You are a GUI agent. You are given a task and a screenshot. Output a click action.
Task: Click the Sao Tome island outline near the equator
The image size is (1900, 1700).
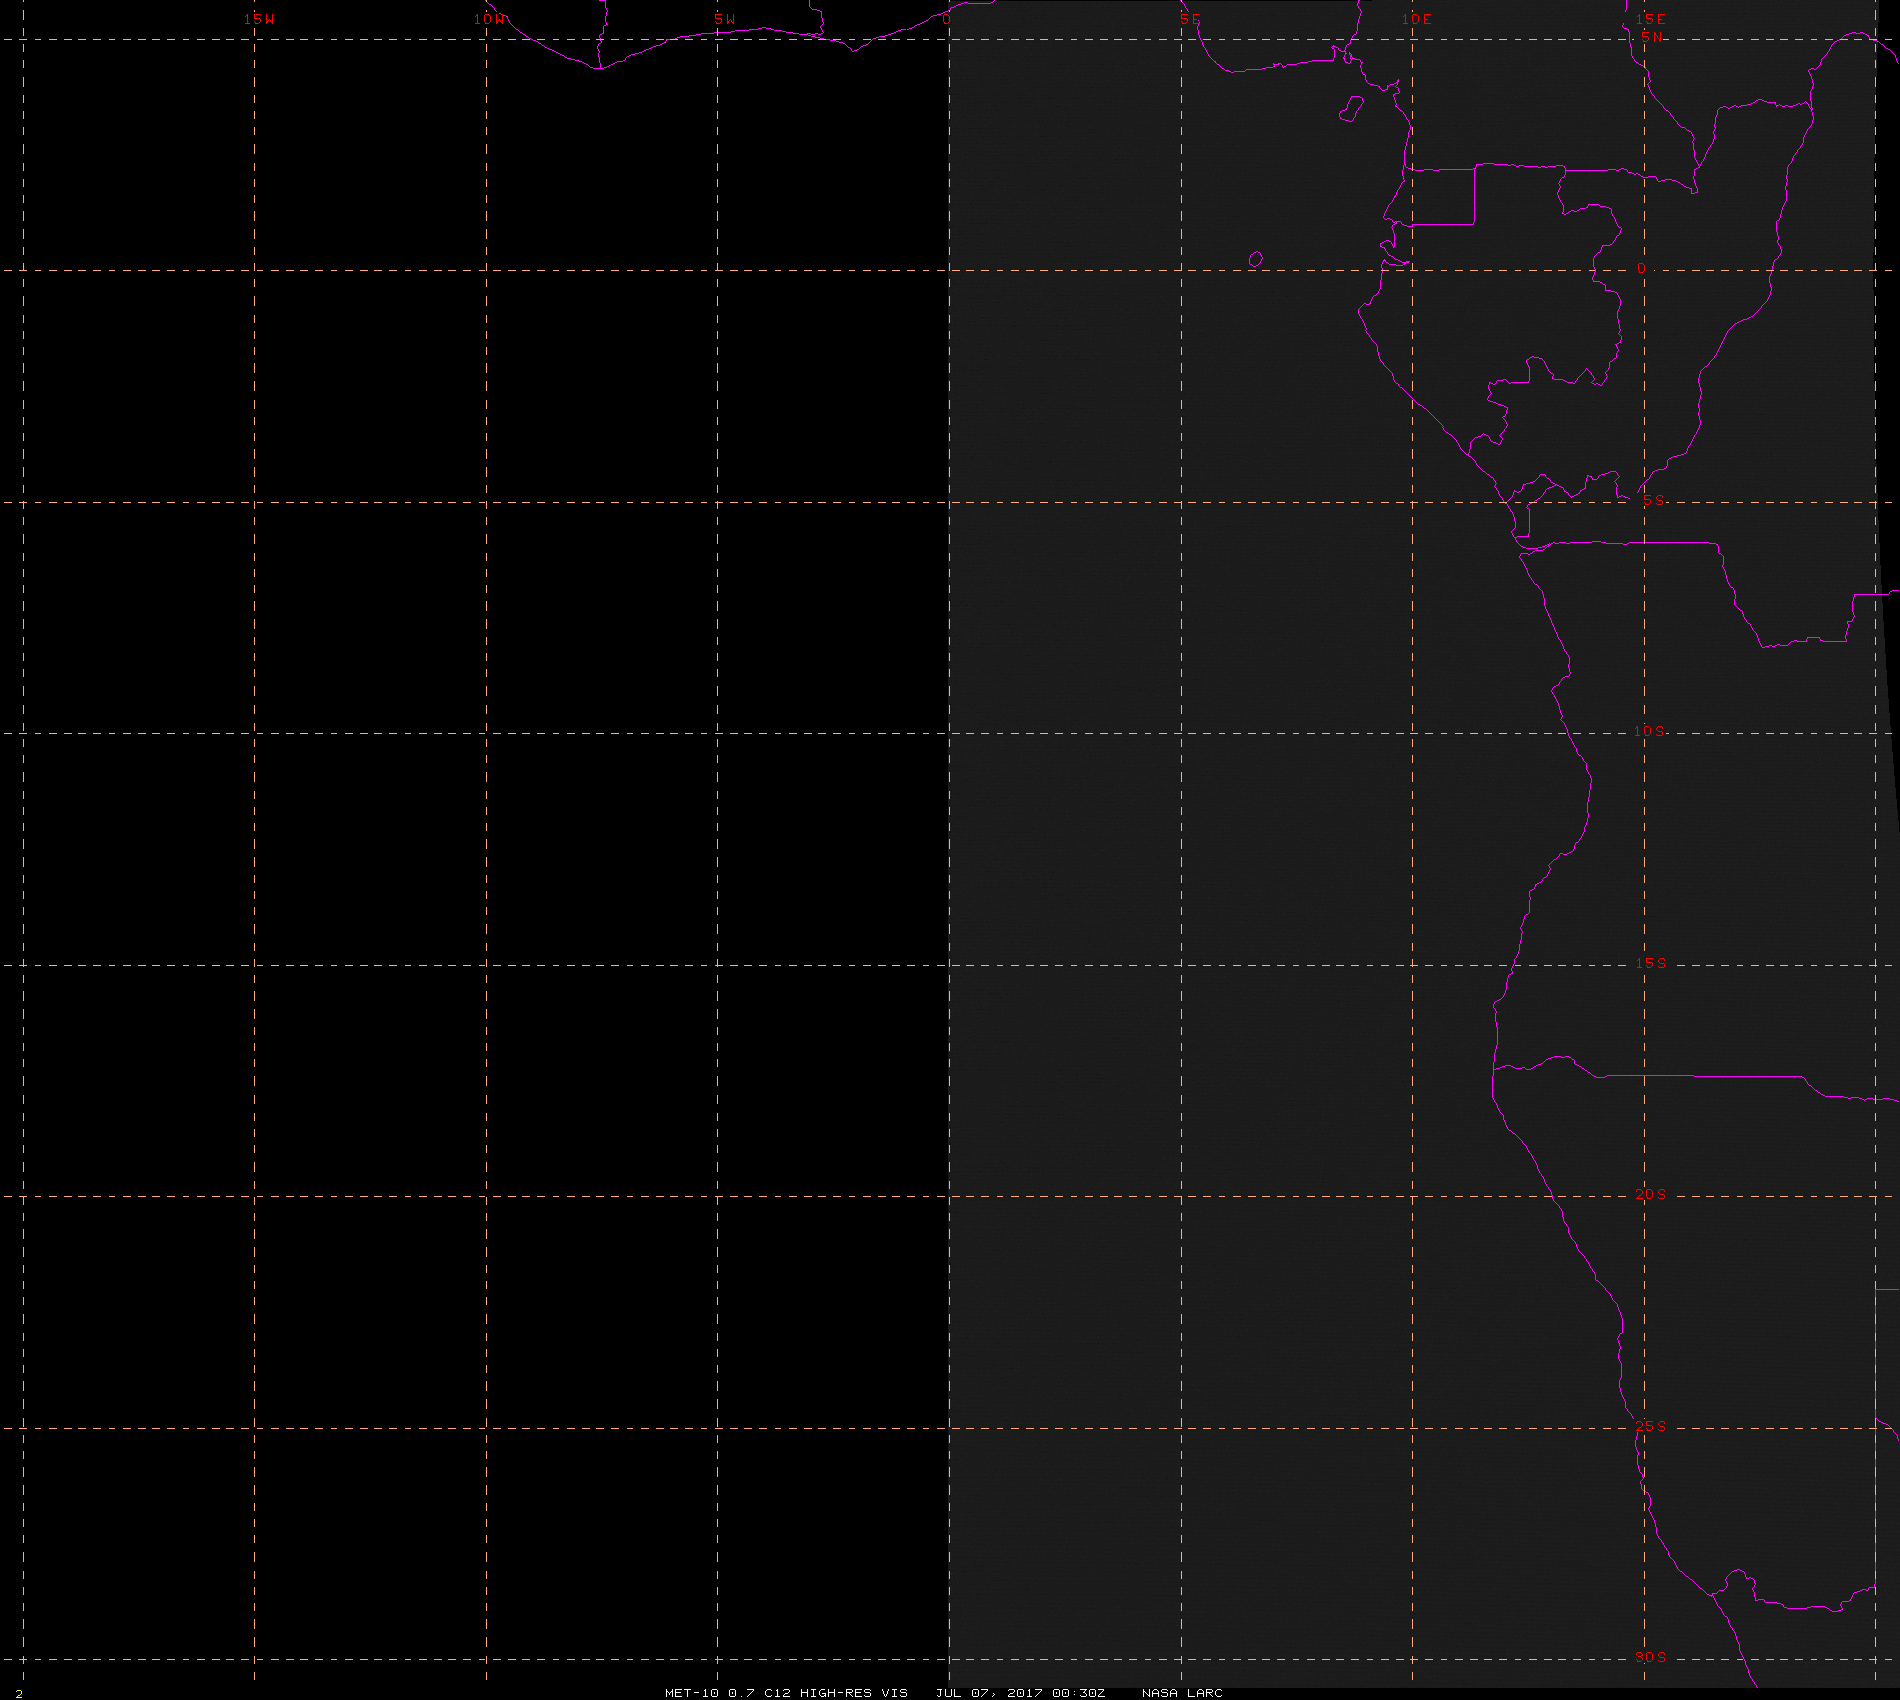pyautogui.click(x=1256, y=260)
